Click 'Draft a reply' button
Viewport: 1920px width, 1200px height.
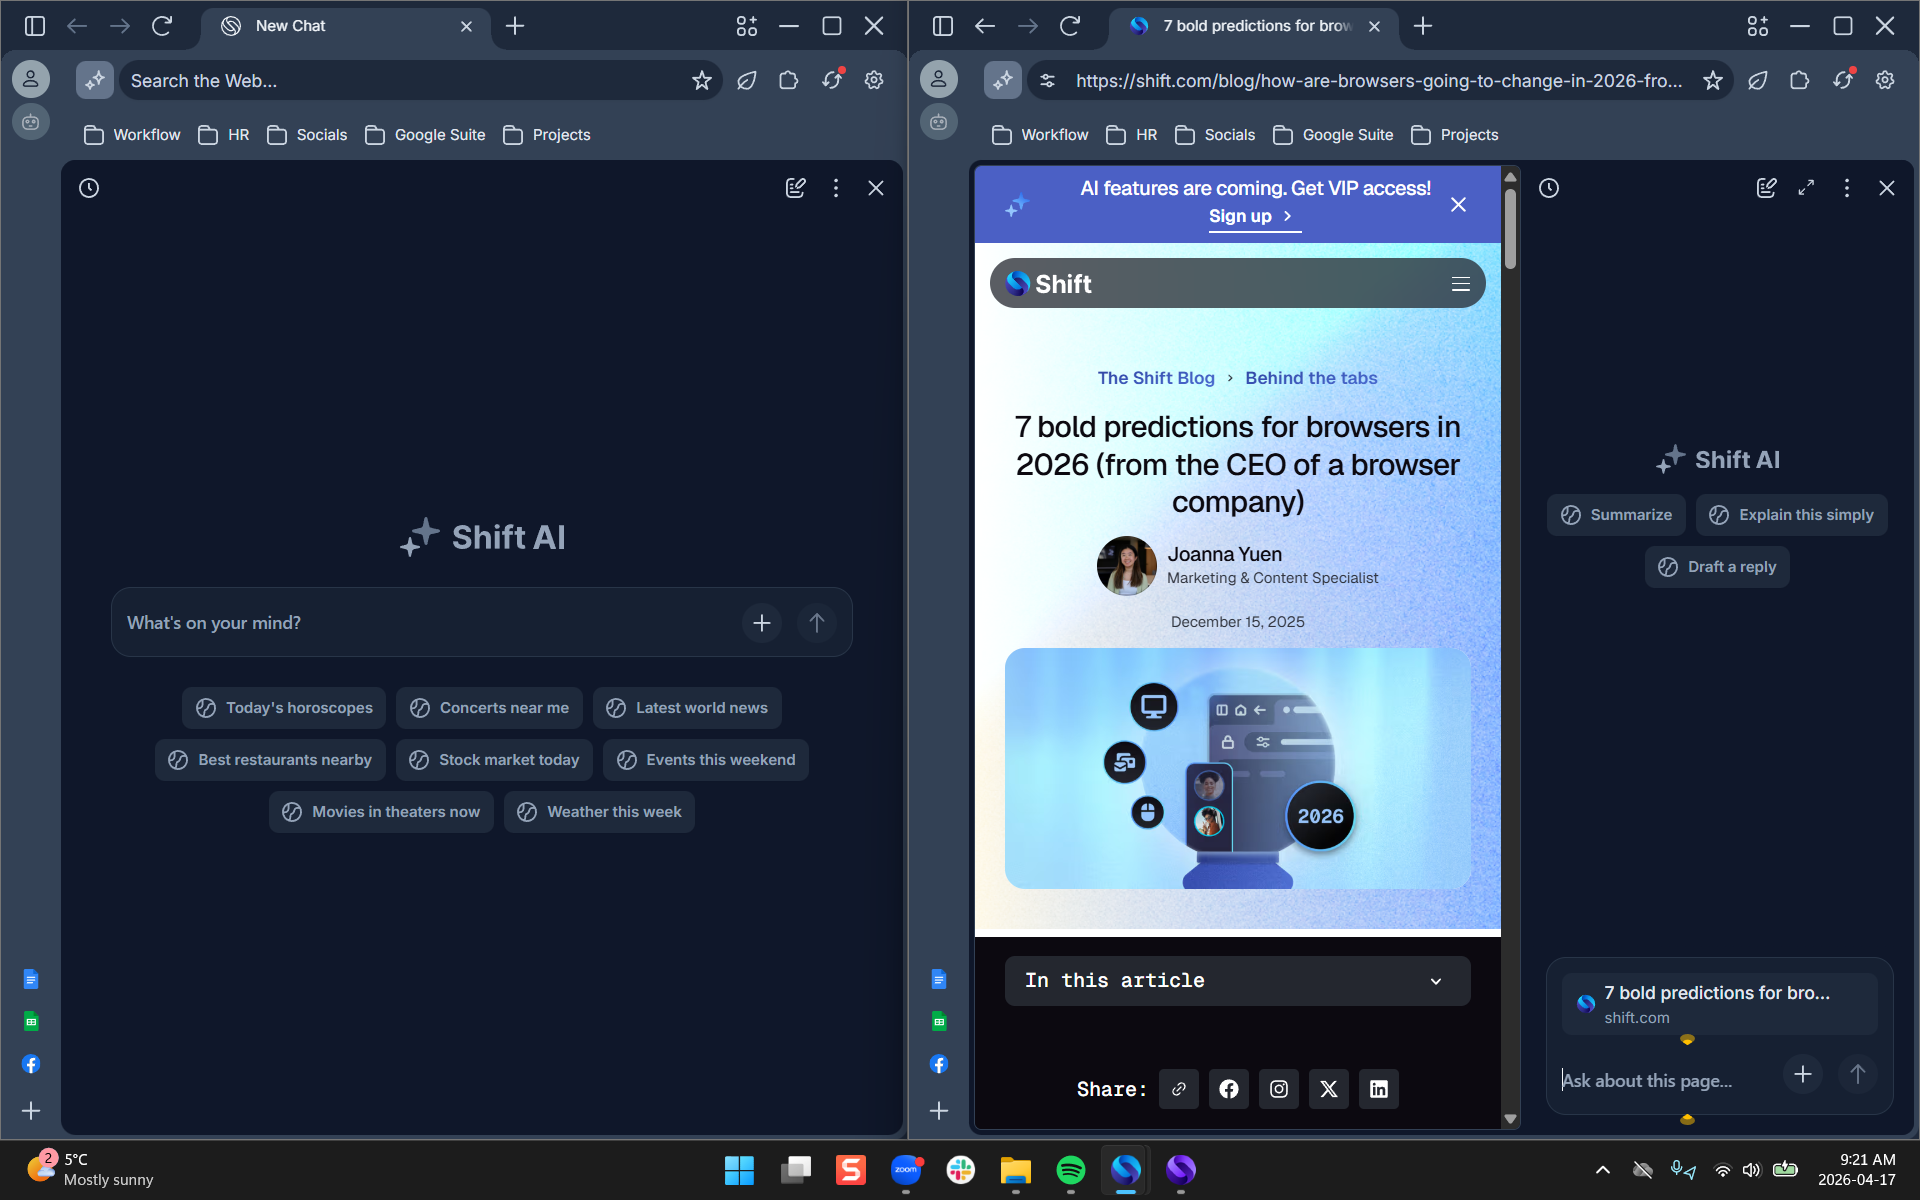[x=1717, y=567]
